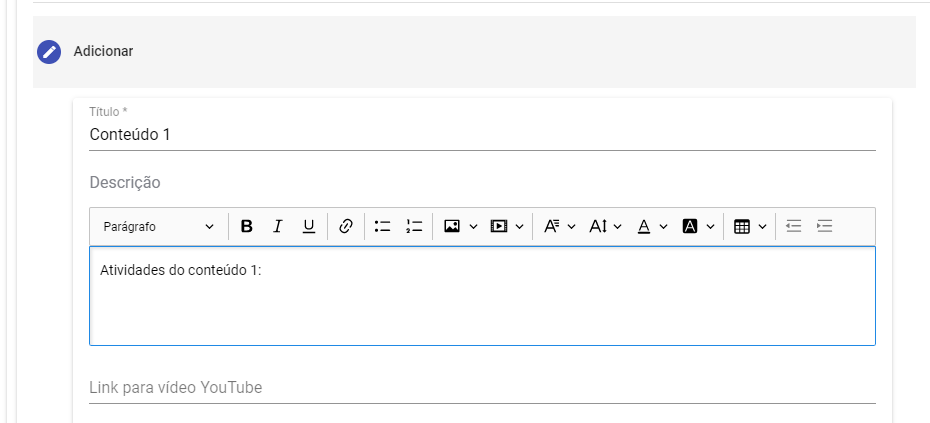
Task: Click the insert image icon
Action: tap(452, 227)
